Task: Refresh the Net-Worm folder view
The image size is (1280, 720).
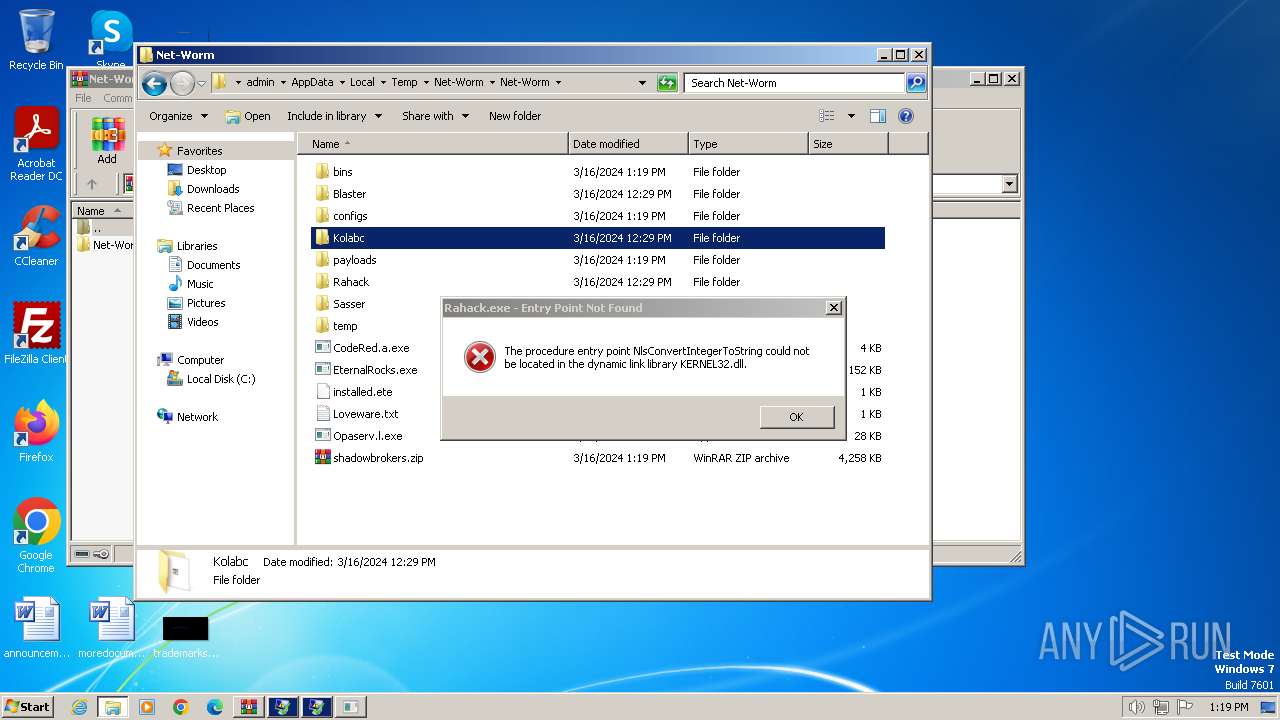Action: pyautogui.click(x=667, y=83)
